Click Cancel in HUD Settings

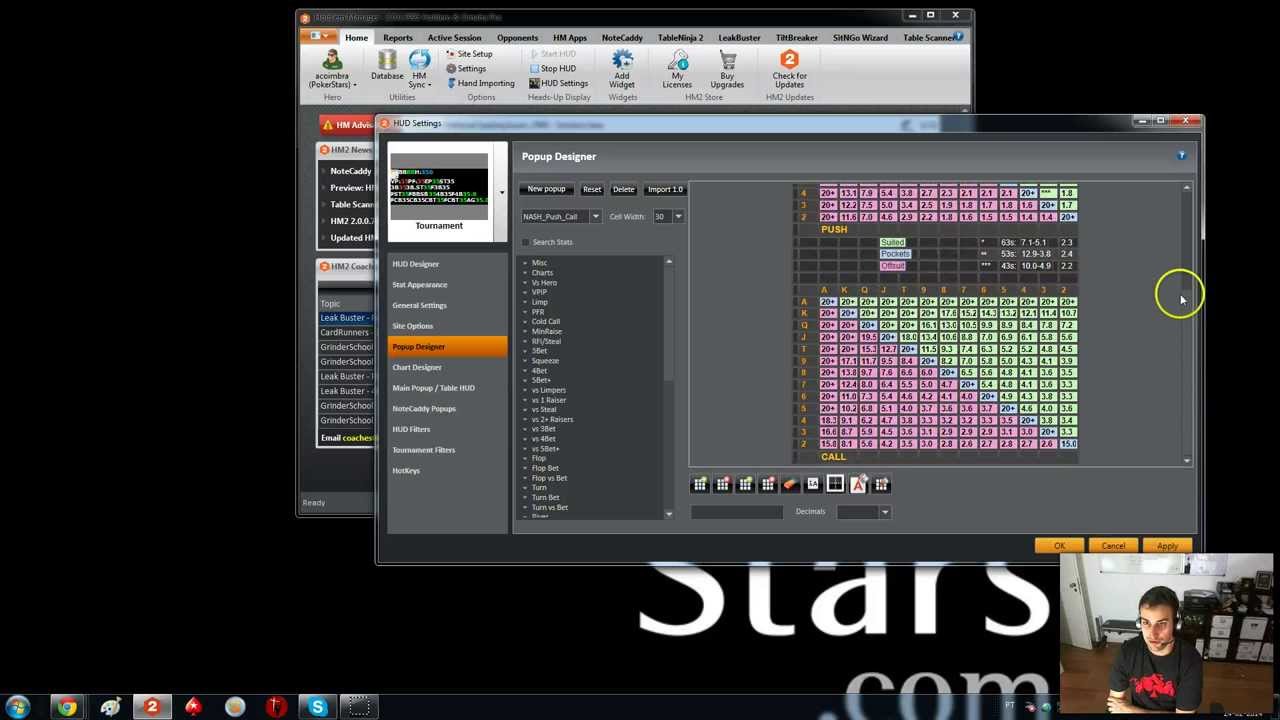1113,546
